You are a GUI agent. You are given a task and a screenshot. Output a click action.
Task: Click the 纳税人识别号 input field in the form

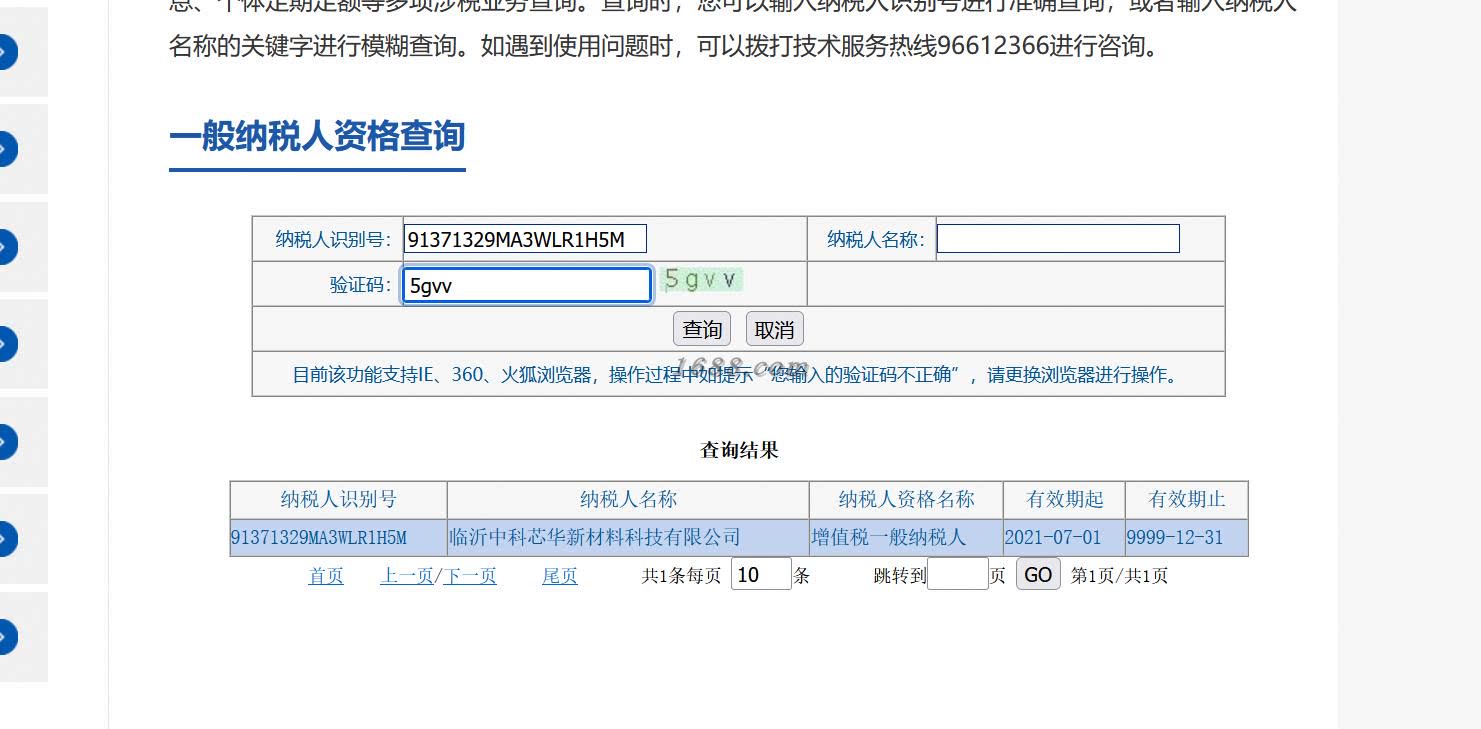(x=525, y=239)
